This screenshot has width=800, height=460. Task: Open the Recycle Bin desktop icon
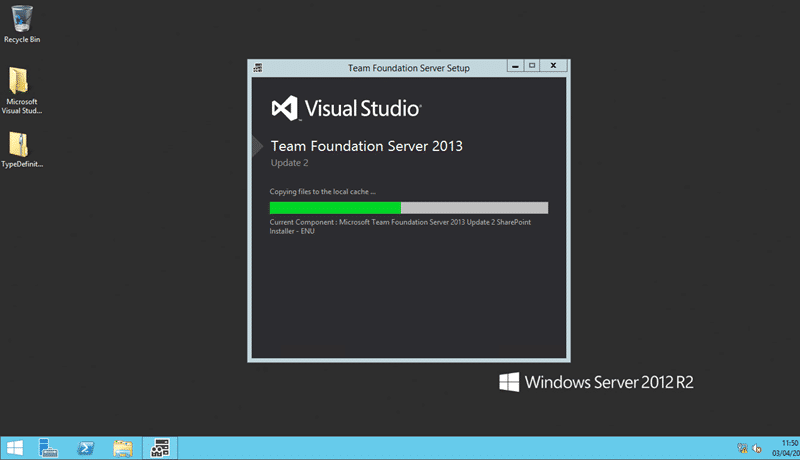[21, 24]
